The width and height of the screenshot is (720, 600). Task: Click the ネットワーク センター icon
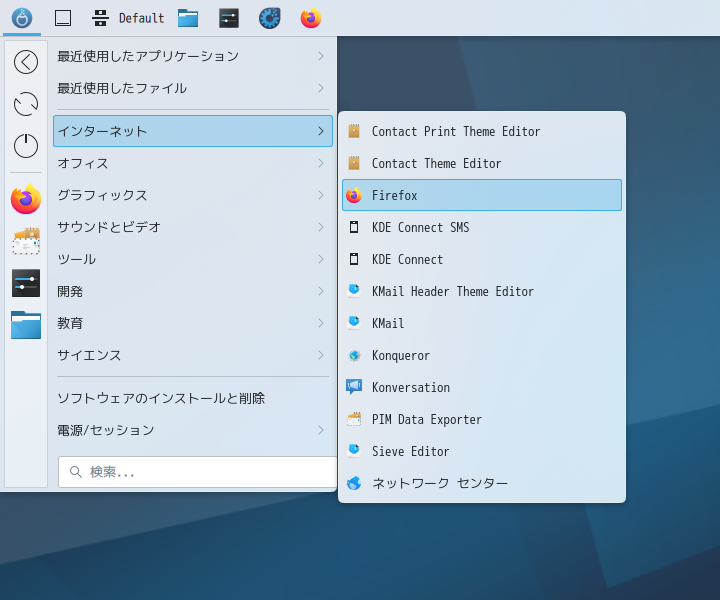pyautogui.click(x=354, y=483)
